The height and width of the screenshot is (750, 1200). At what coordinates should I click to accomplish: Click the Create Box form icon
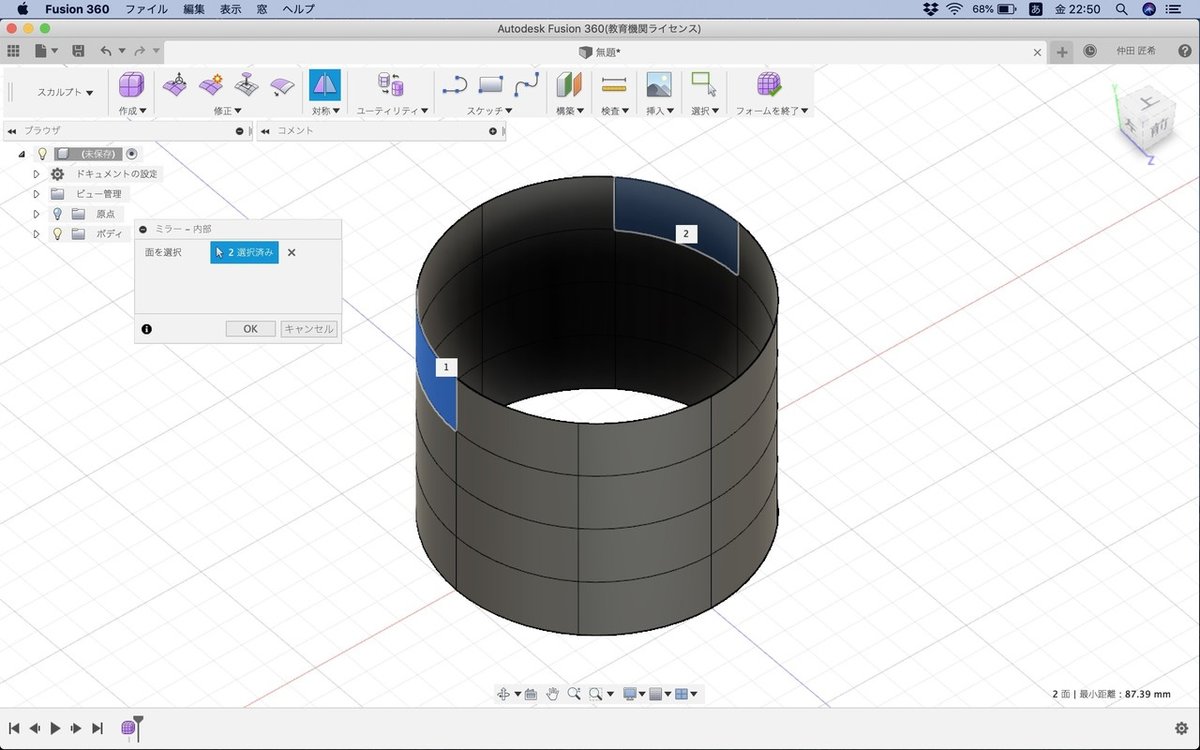tap(131, 85)
